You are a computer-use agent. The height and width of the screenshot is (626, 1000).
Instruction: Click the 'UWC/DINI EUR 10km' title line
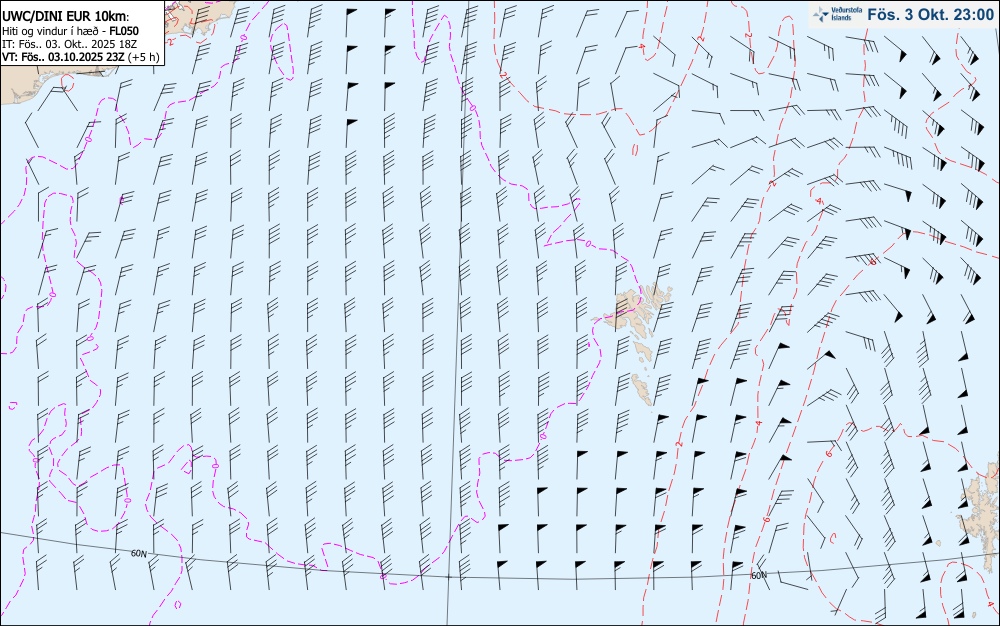pos(65,17)
